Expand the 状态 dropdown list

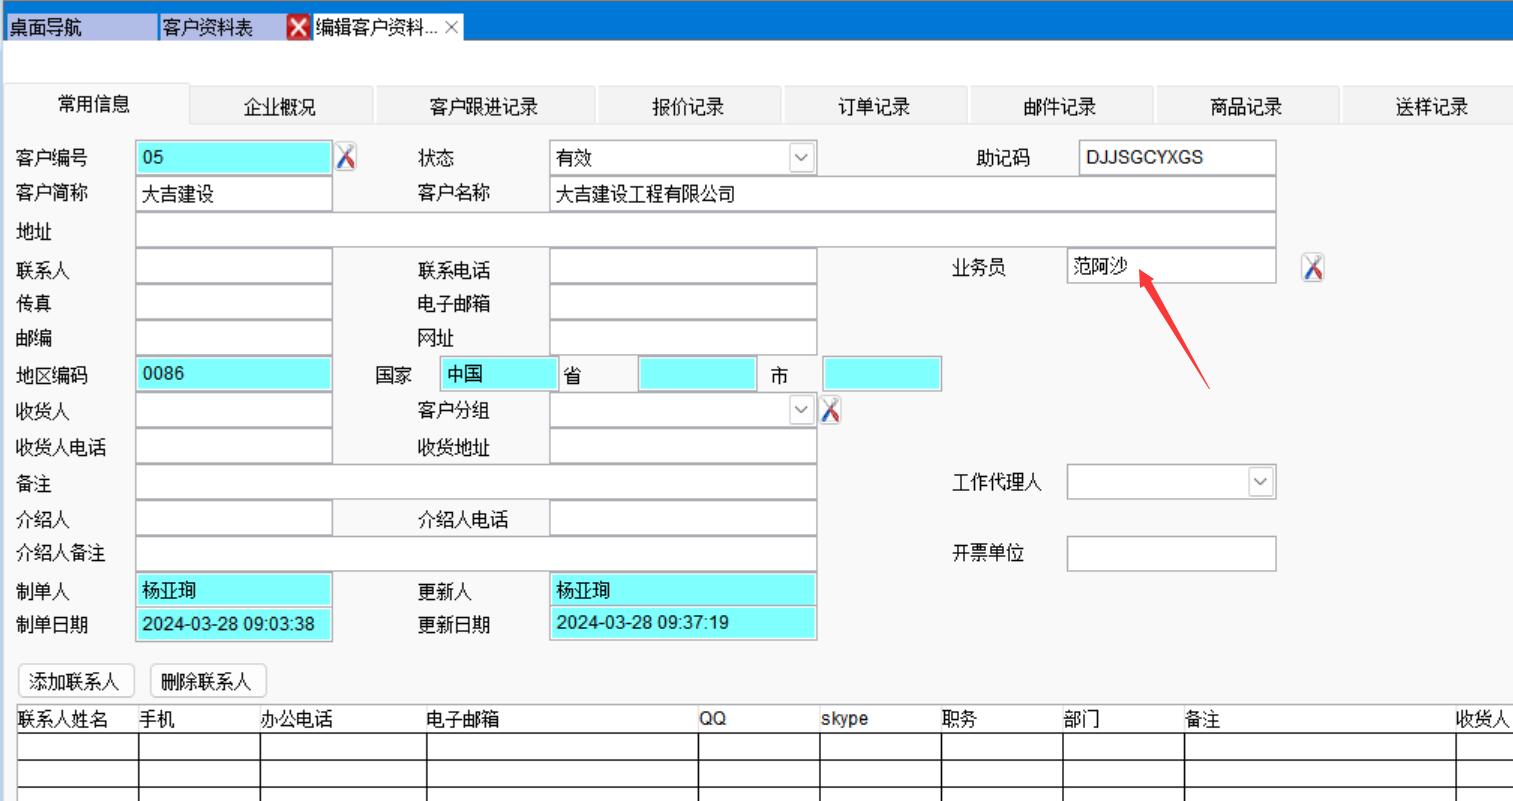click(801, 157)
